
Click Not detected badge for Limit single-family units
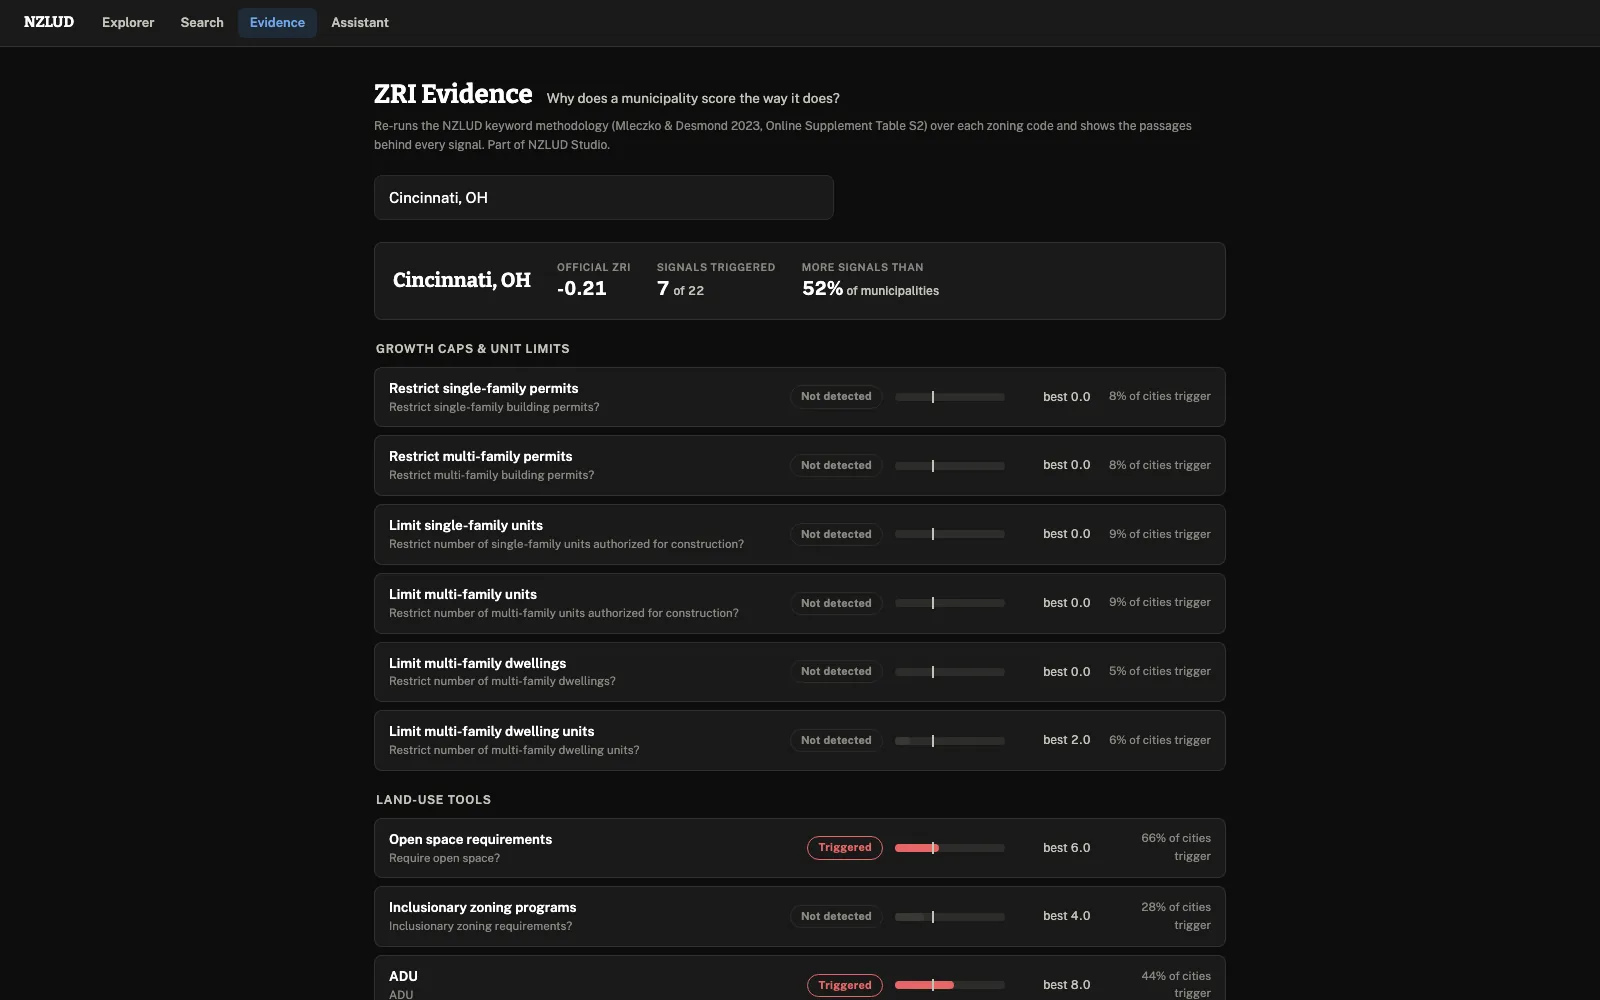(836, 534)
